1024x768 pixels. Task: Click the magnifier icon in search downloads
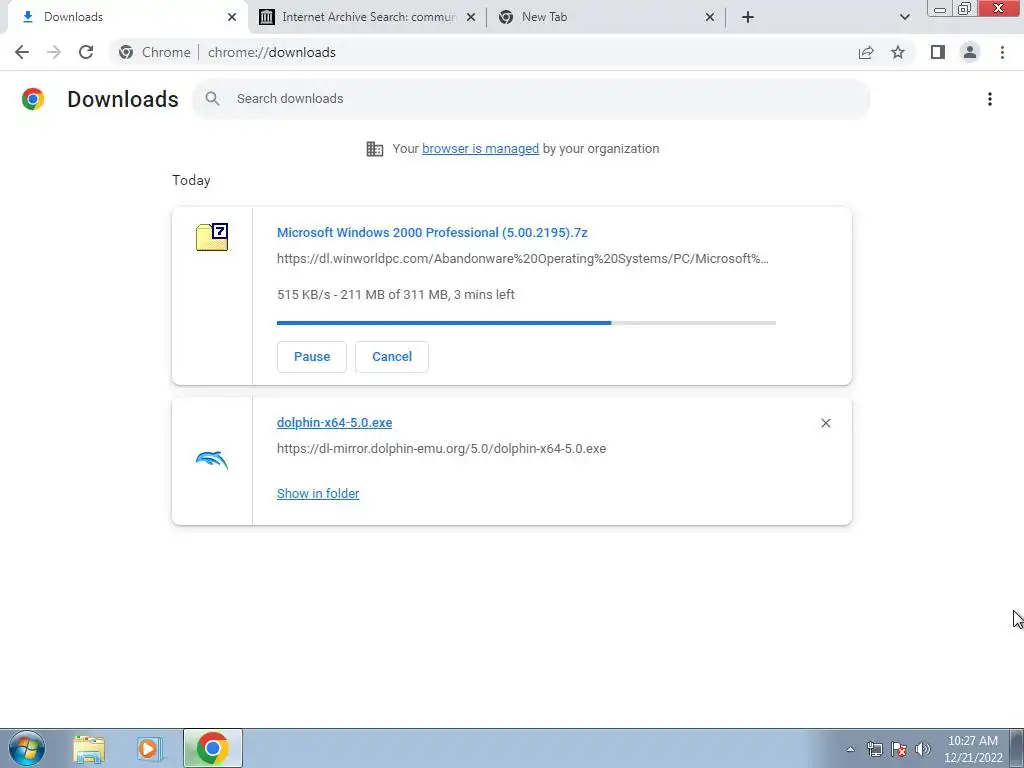pyautogui.click(x=212, y=99)
